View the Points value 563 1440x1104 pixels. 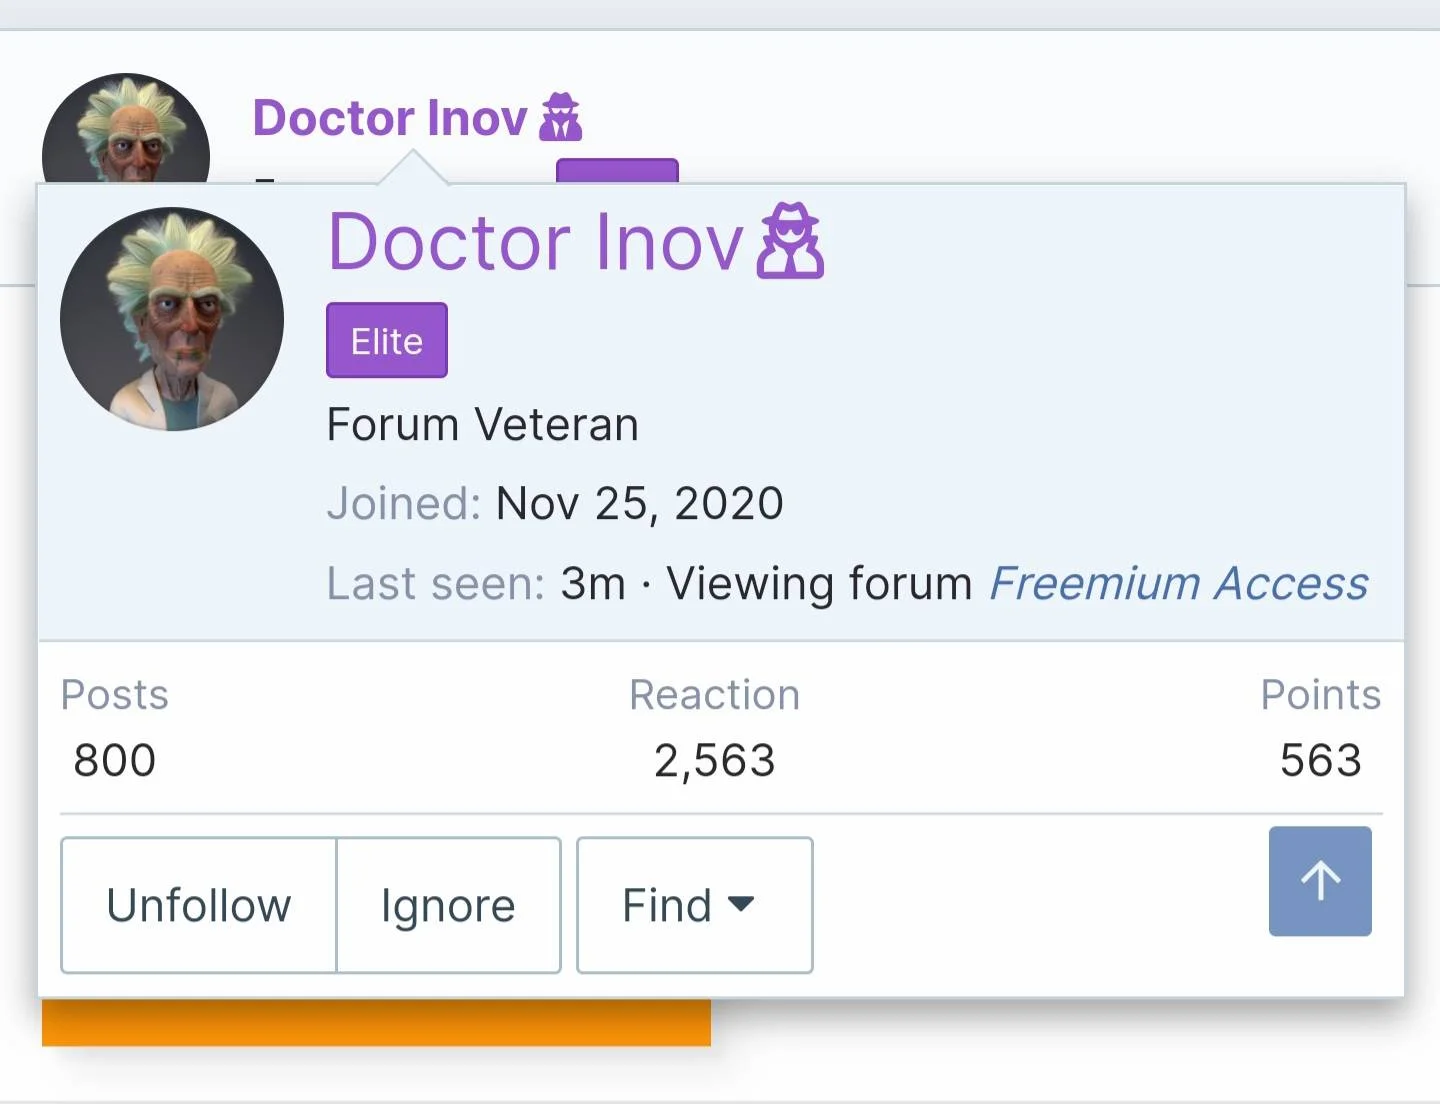click(x=1321, y=760)
